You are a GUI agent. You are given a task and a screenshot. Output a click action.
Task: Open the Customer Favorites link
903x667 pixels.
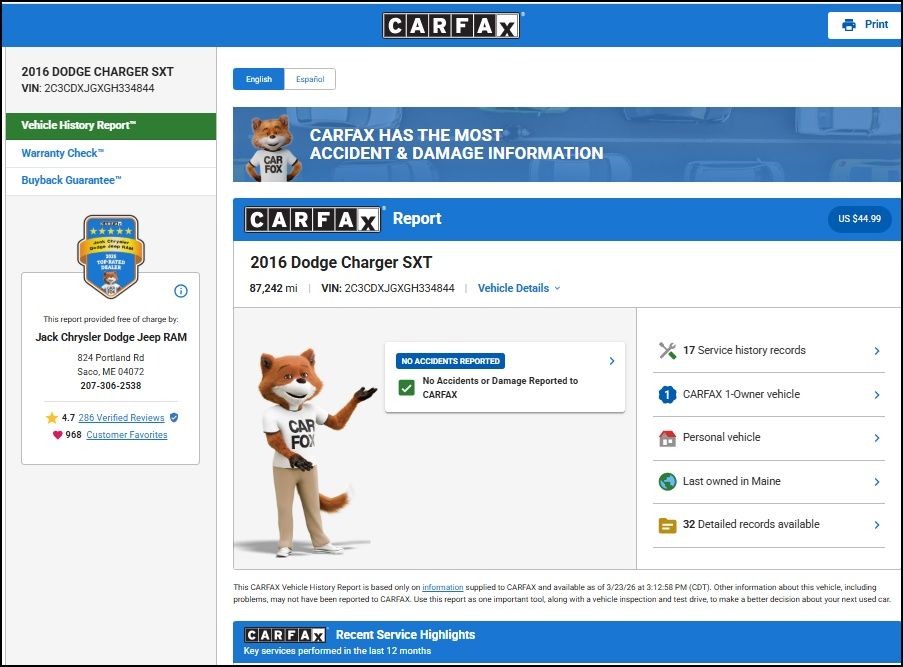coord(127,435)
